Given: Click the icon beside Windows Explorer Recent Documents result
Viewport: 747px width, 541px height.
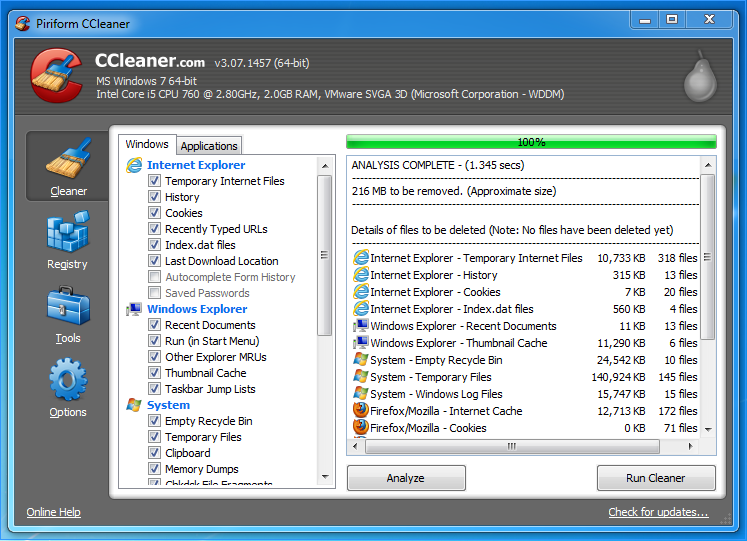Looking at the screenshot, I should pos(361,326).
